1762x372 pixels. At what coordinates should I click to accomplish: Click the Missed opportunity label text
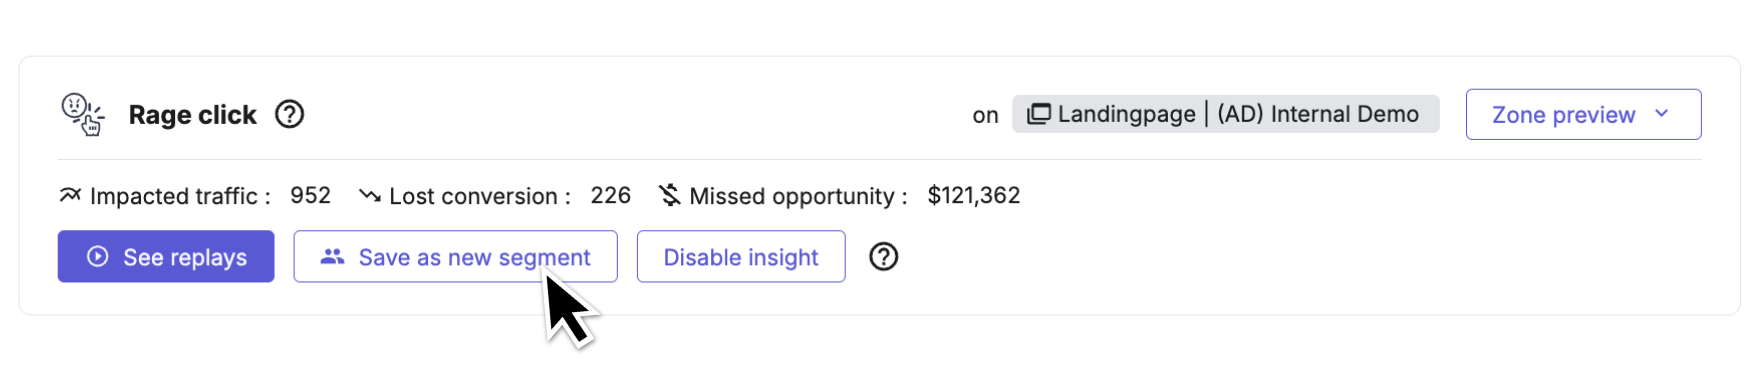point(798,196)
